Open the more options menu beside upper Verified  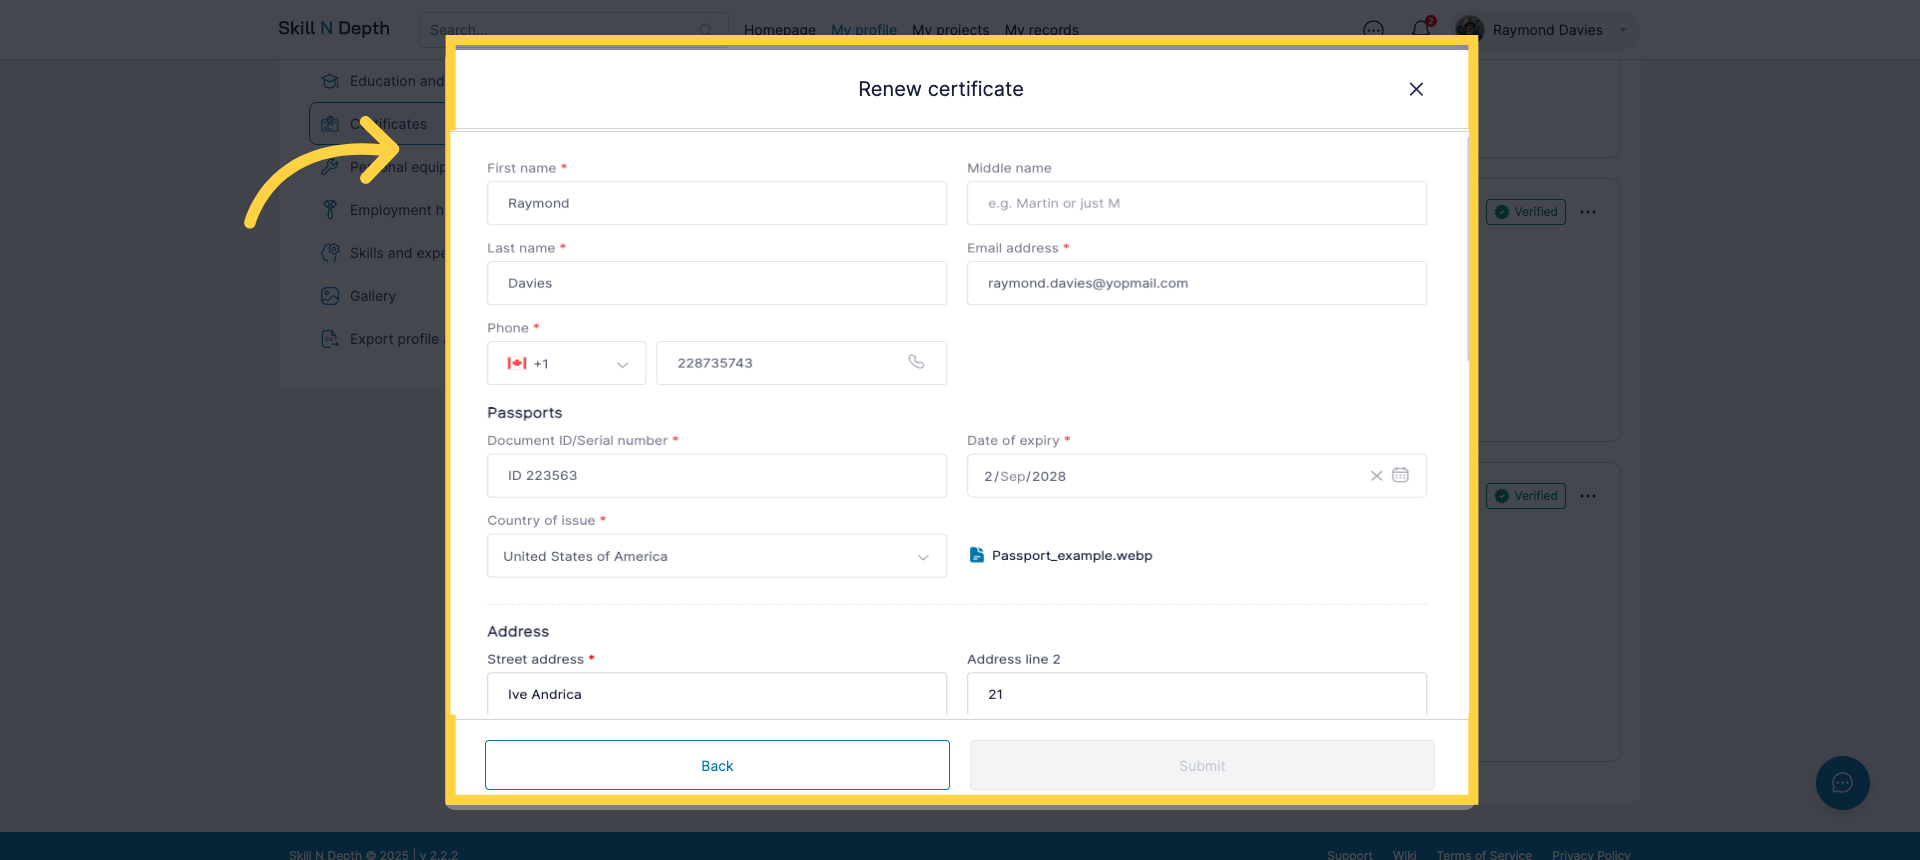(1588, 212)
